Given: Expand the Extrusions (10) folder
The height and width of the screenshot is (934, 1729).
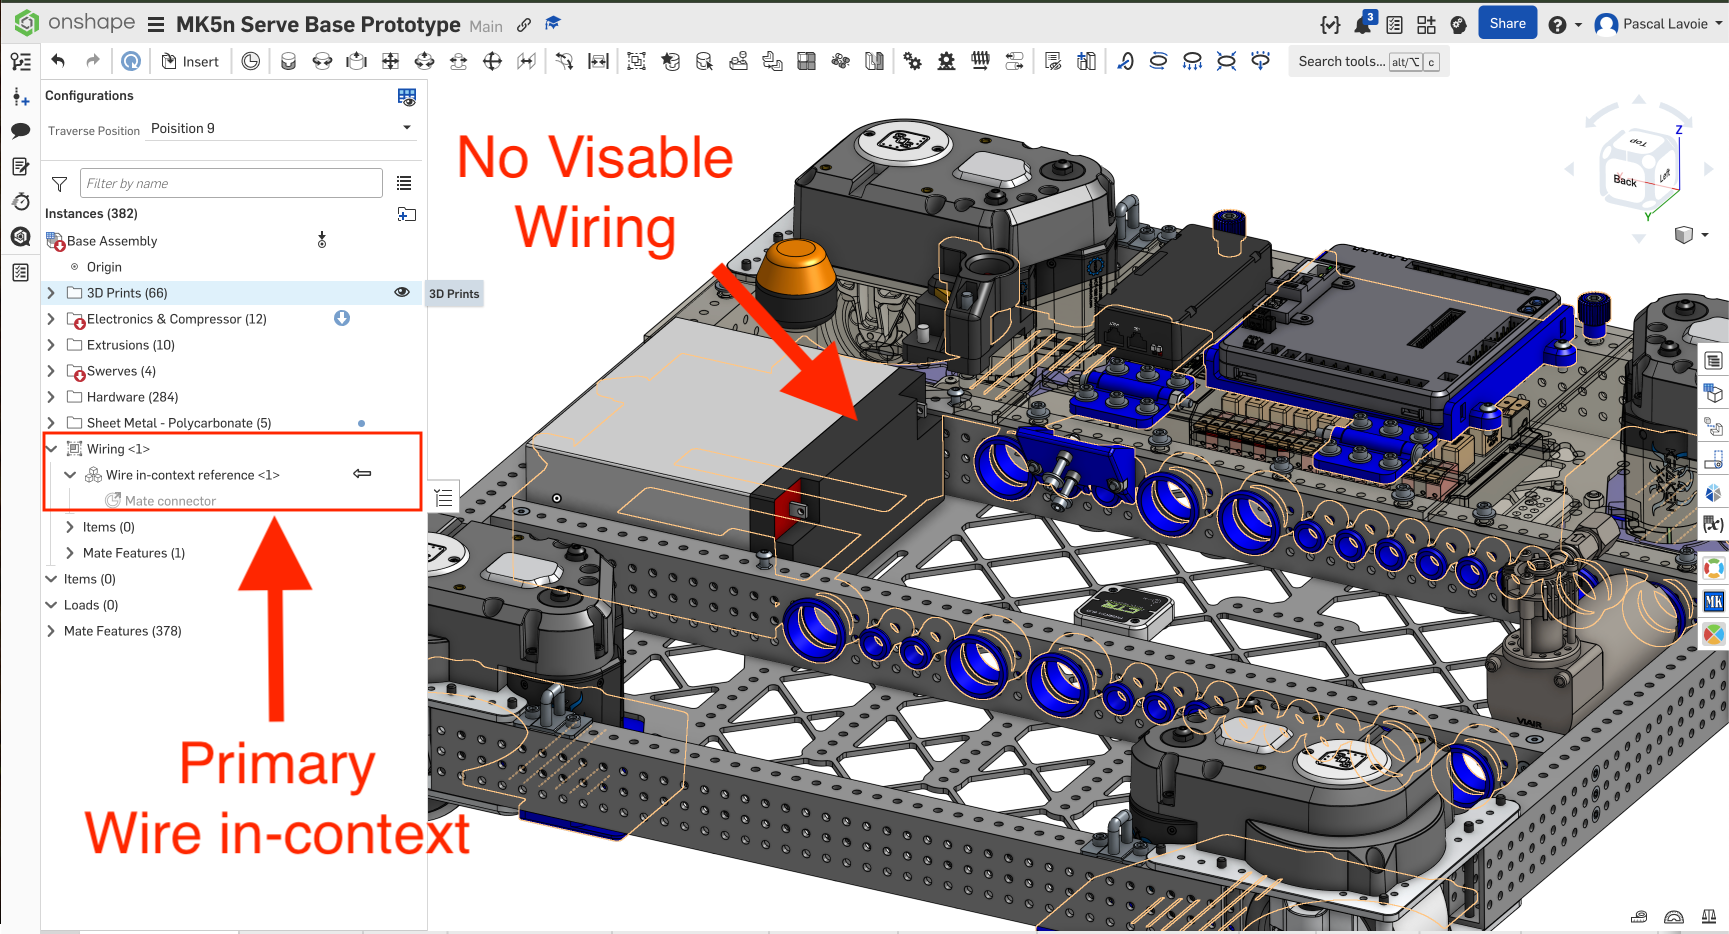Looking at the screenshot, I should (51, 345).
